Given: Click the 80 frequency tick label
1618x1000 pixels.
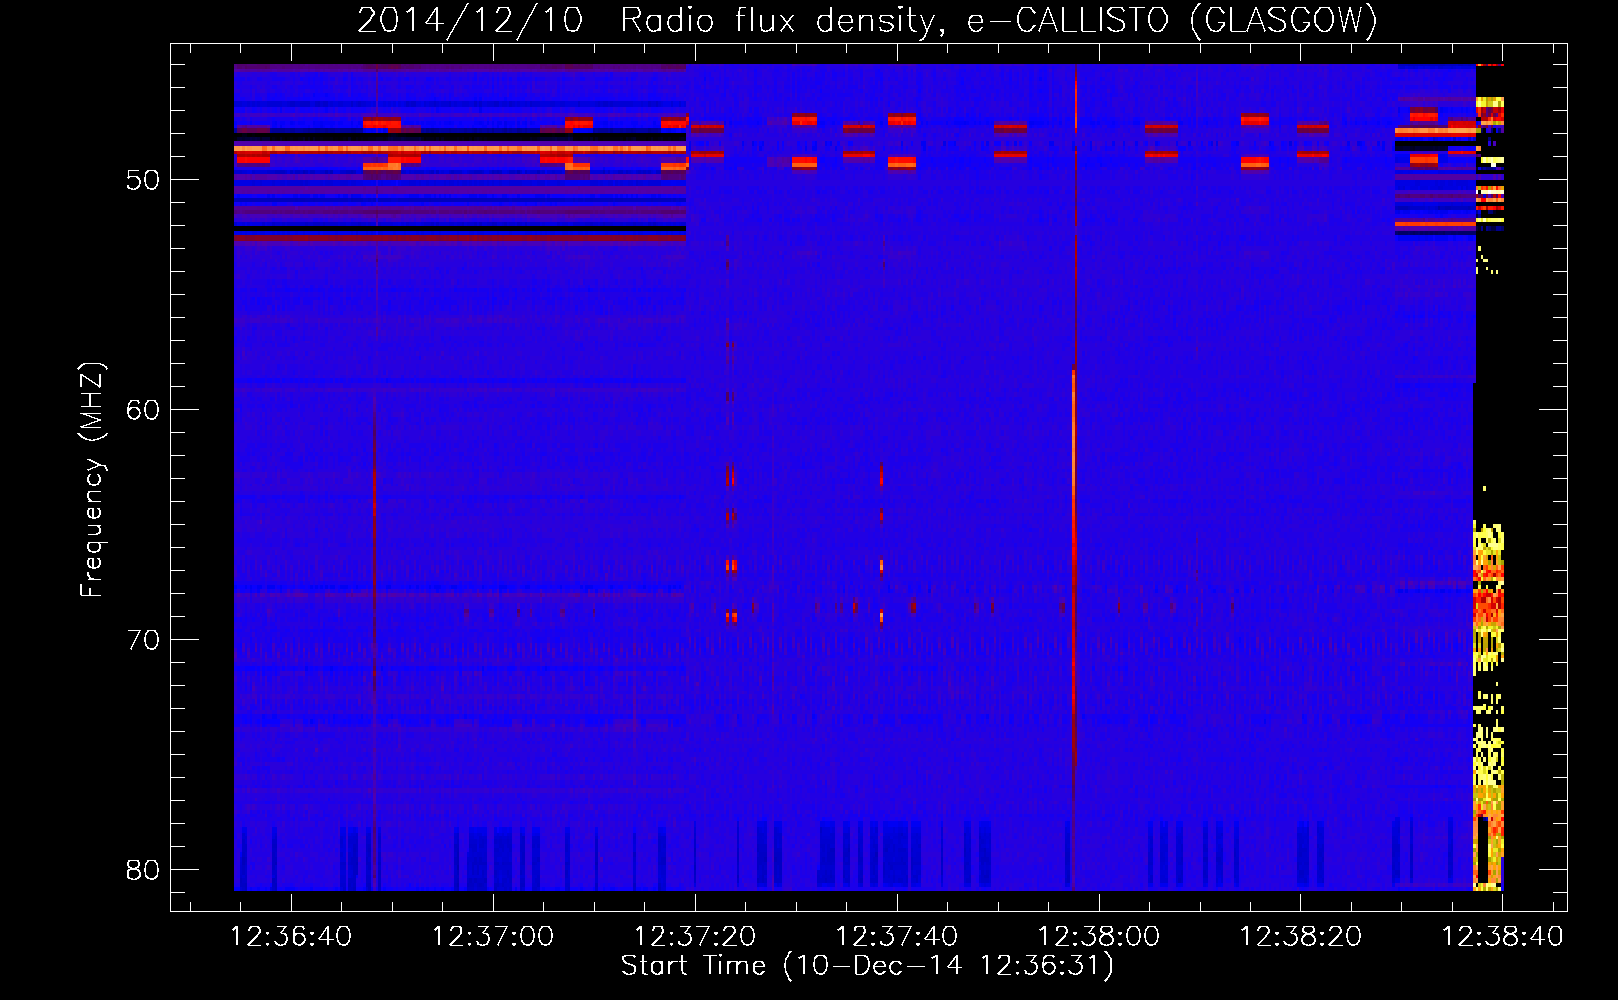Looking at the screenshot, I should (x=143, y=870).
